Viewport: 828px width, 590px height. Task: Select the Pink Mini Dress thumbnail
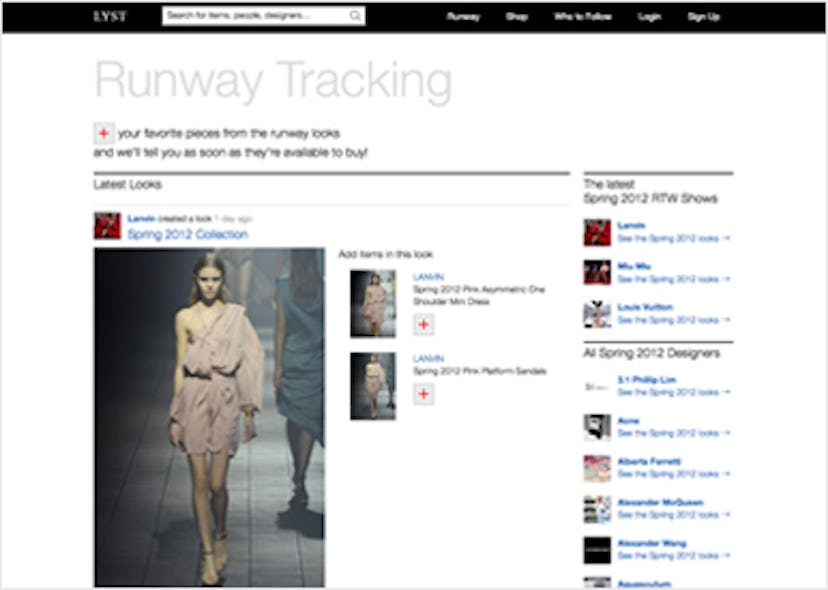click(373, 303)
